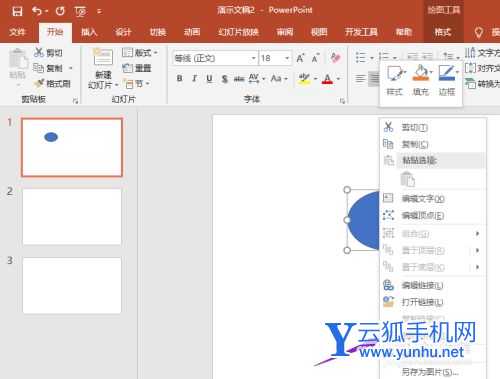
Task: Choose 编辑链接 in context menu
Action: pos(433,285)
